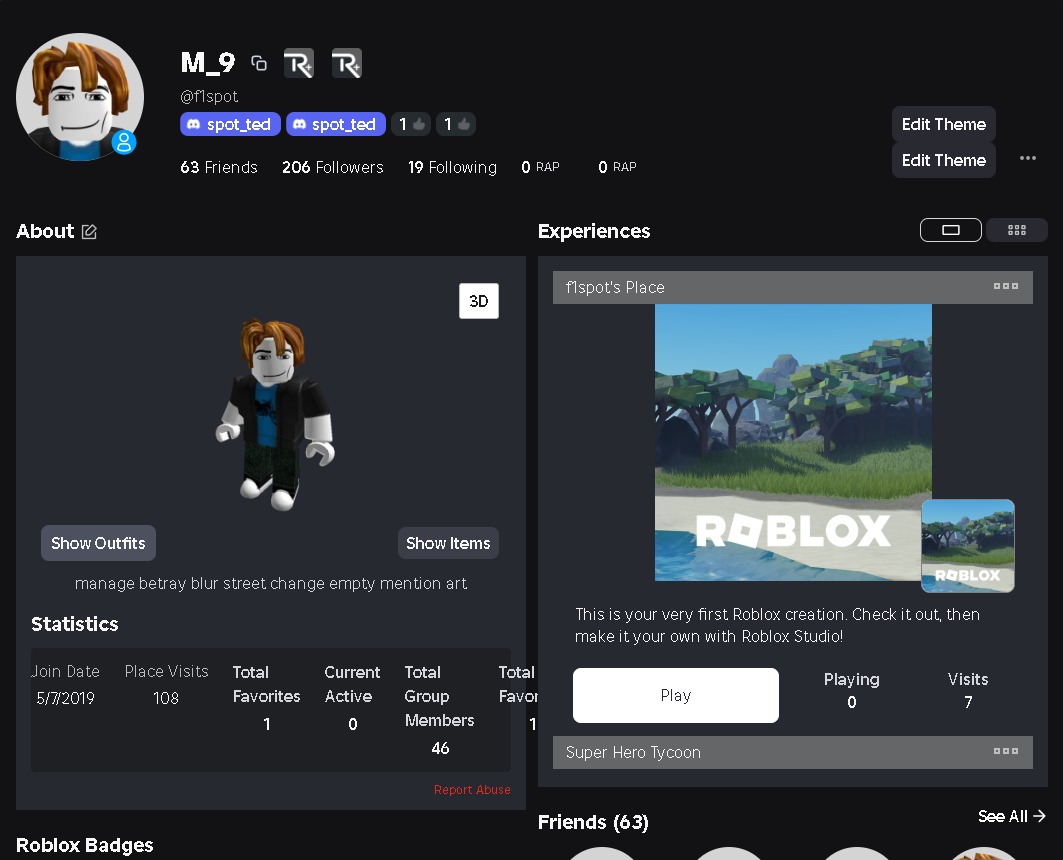Click the R+ icon directly beside the copy icon
Viewport: 1063px width, 860px height.
click(x=298, y=64)
